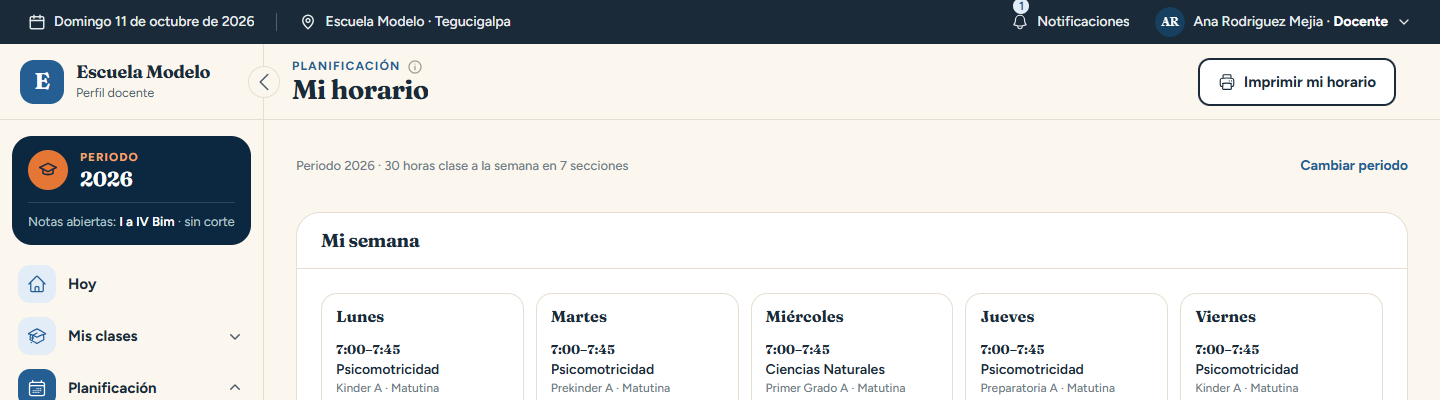1440x400 pixels.
Task: Click the calendar icon beside the date
Action: click(37, 21)
